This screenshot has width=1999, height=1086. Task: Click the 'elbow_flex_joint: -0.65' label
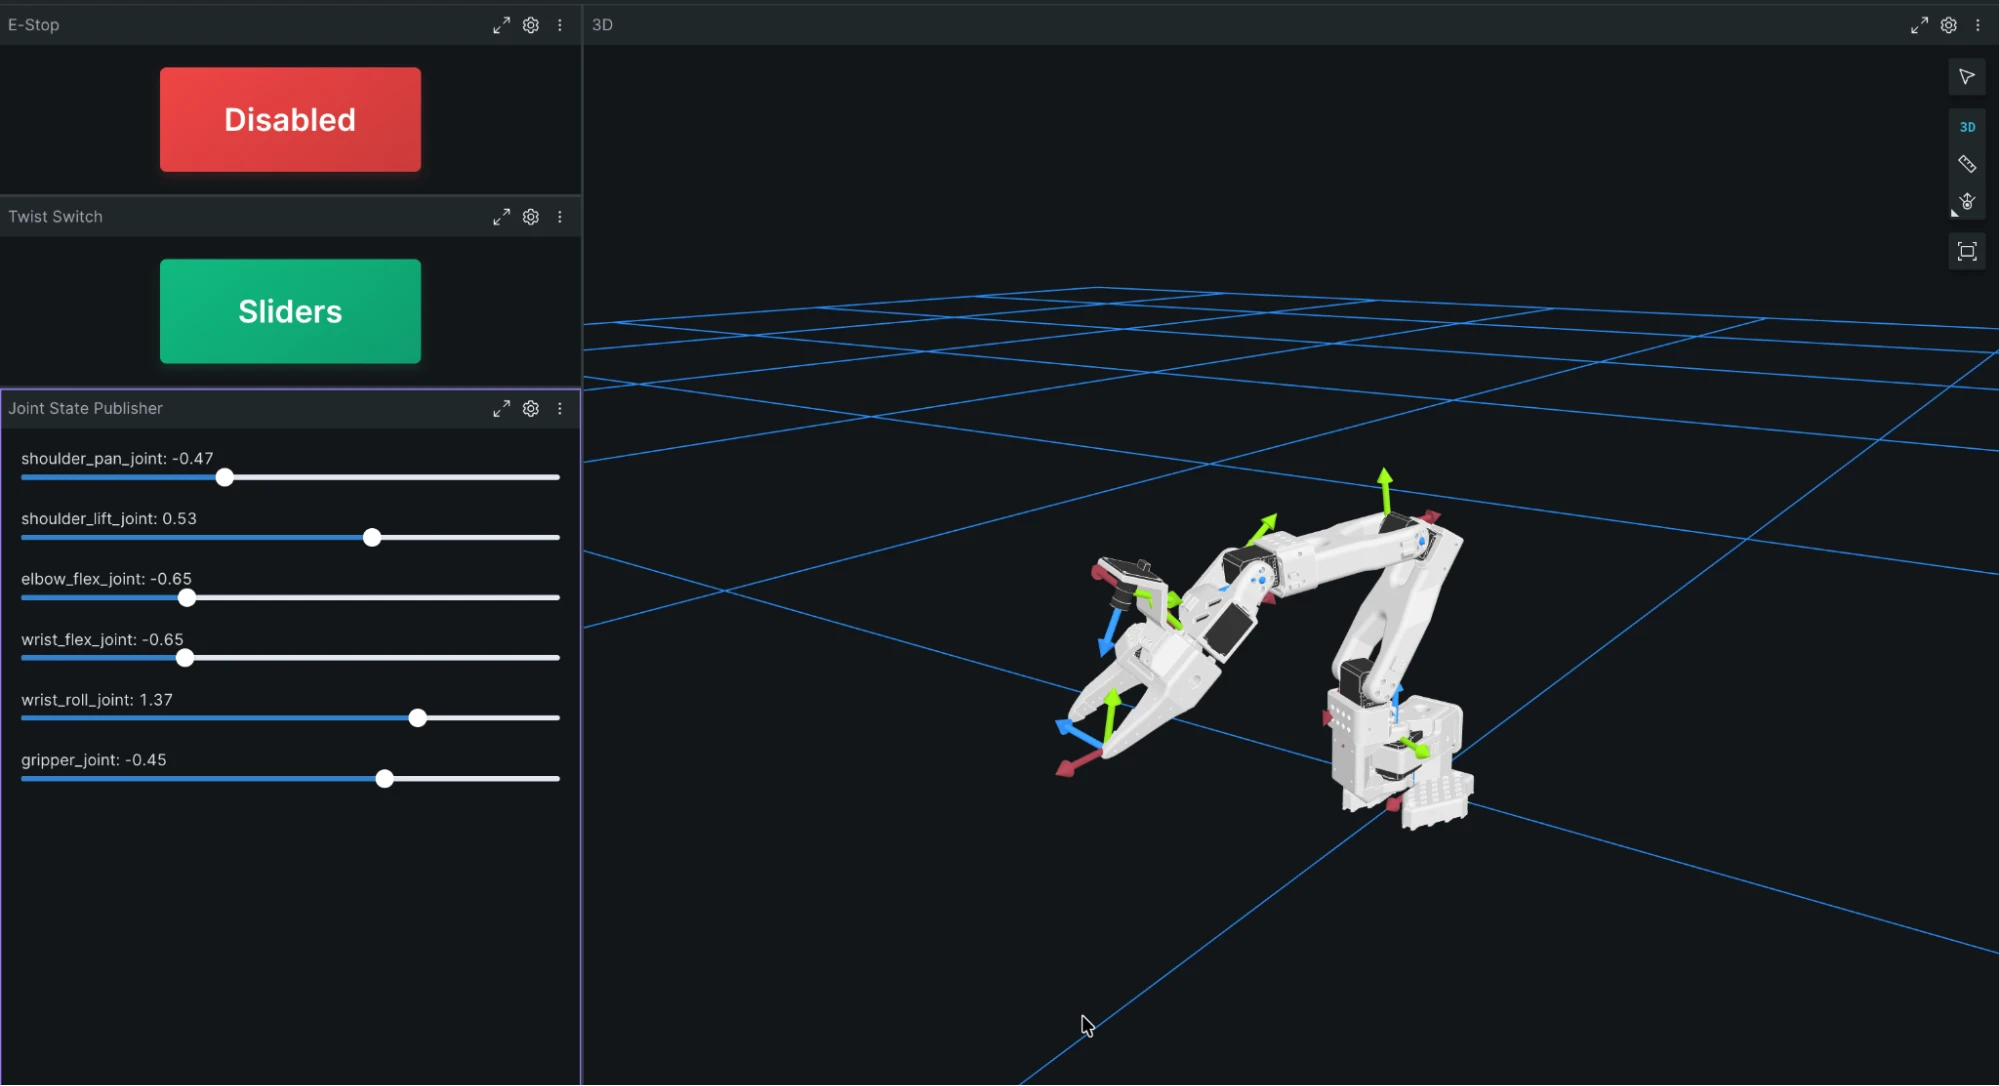pos(106,579)
